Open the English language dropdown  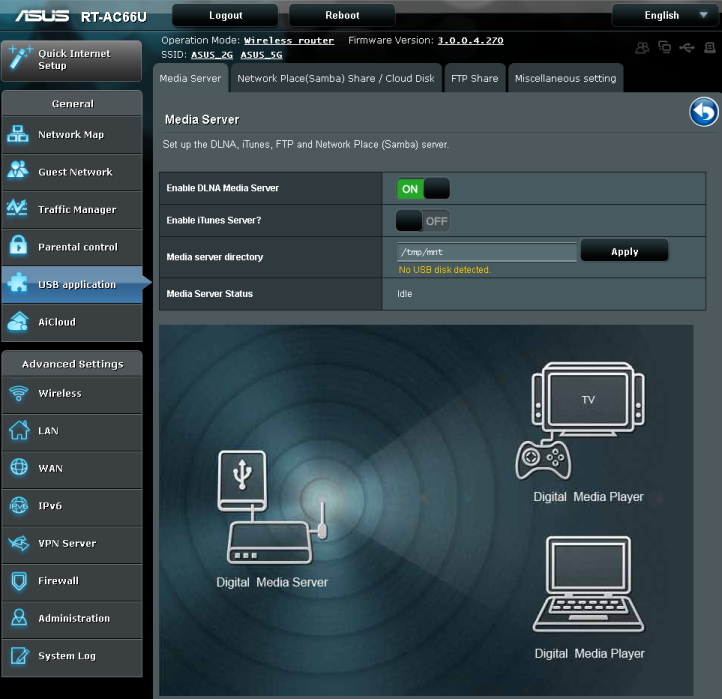[x=666, y=15]
